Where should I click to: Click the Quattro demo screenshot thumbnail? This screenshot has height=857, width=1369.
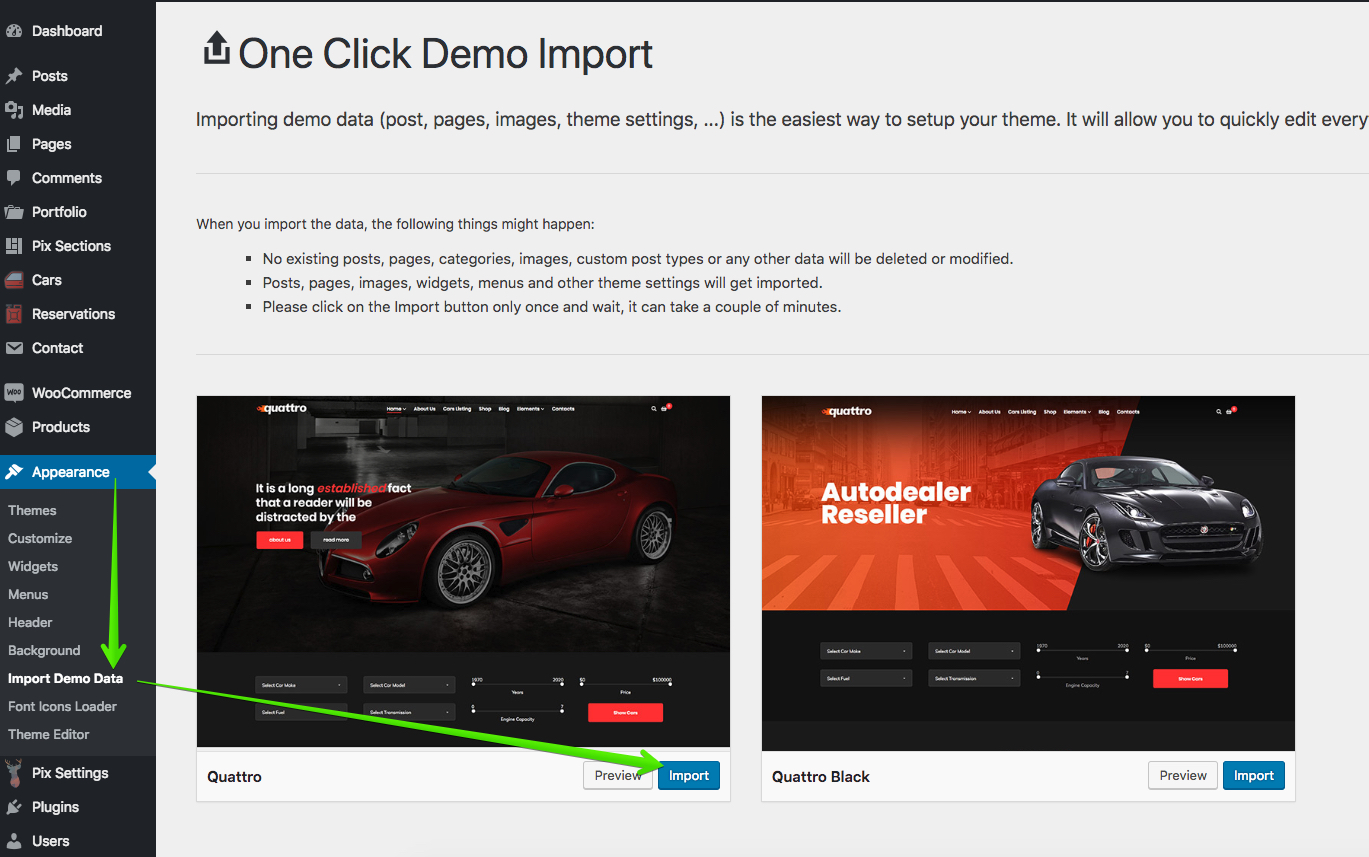[x=463, y=572]
